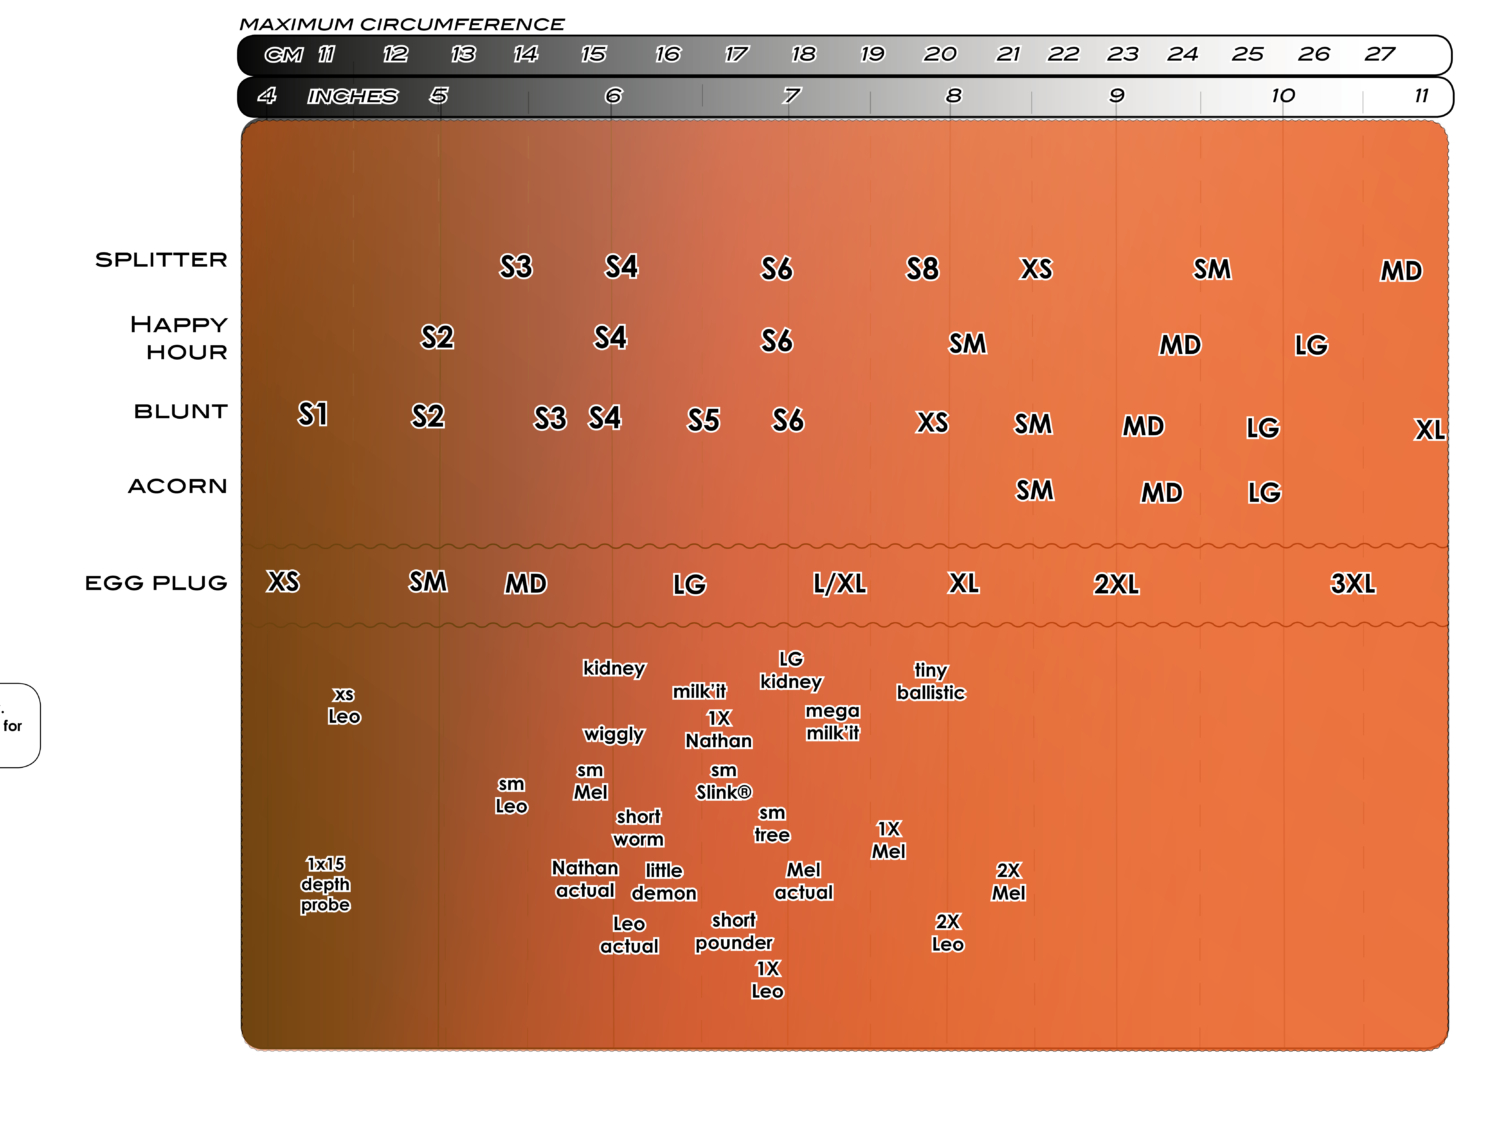Viewport: 1500px width, 1125px height.
Task: Click the 3XL Egg Plug size
Action: (1353, 584)
